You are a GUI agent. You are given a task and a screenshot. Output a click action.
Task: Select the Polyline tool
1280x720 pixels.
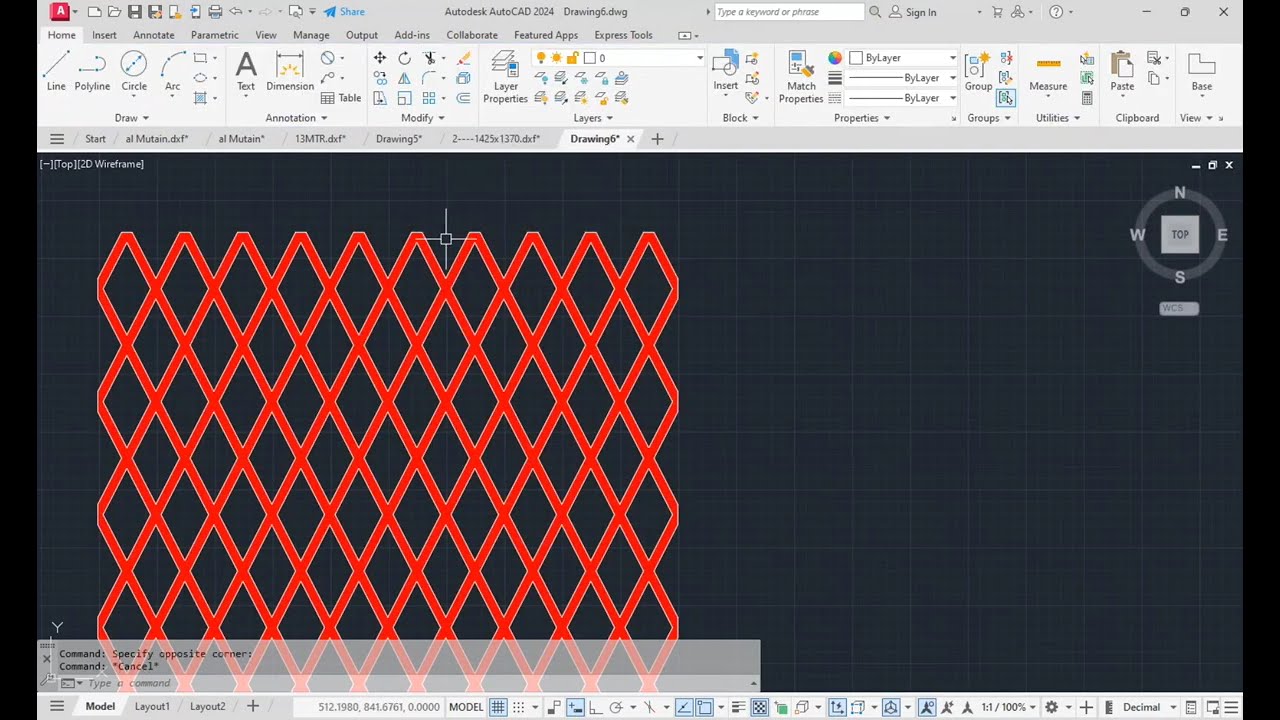[x=92, y=71]
